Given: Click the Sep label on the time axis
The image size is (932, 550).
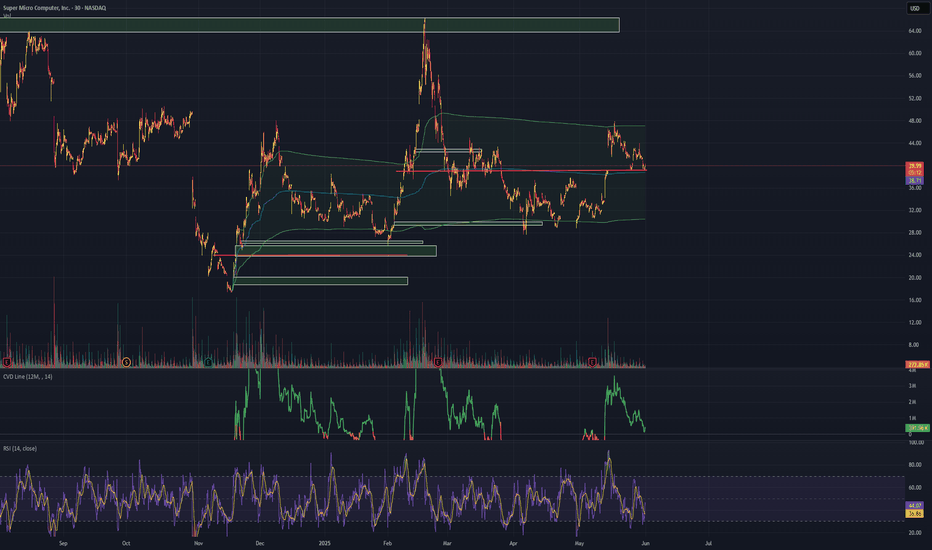Looking at the screenshot, I should [64, 543].
